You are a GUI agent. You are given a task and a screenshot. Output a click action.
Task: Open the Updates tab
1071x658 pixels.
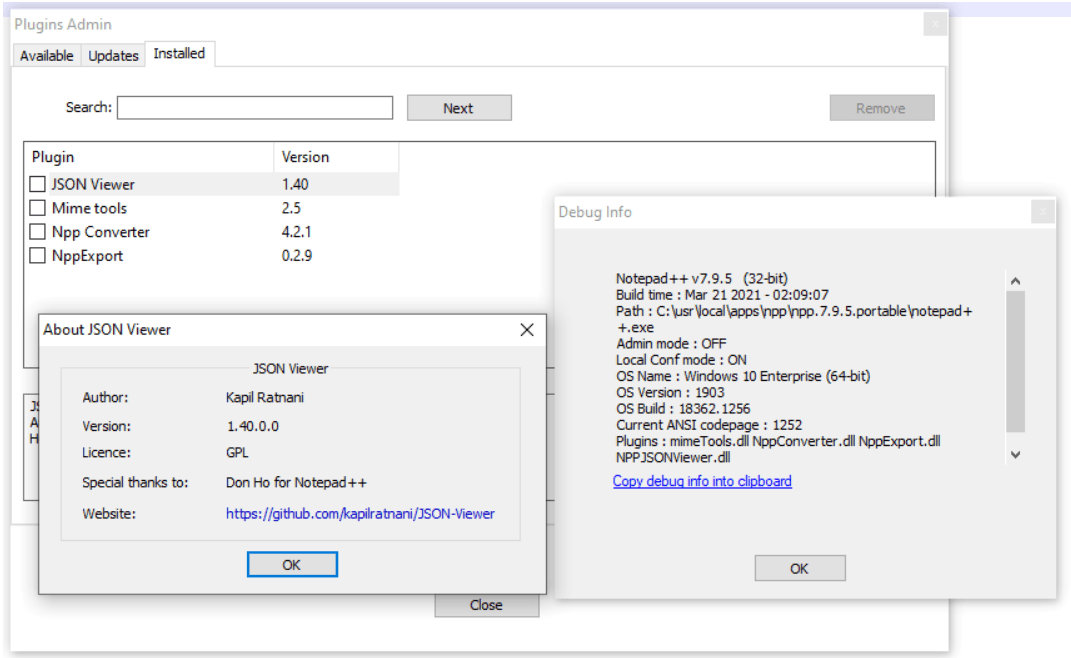113,56
